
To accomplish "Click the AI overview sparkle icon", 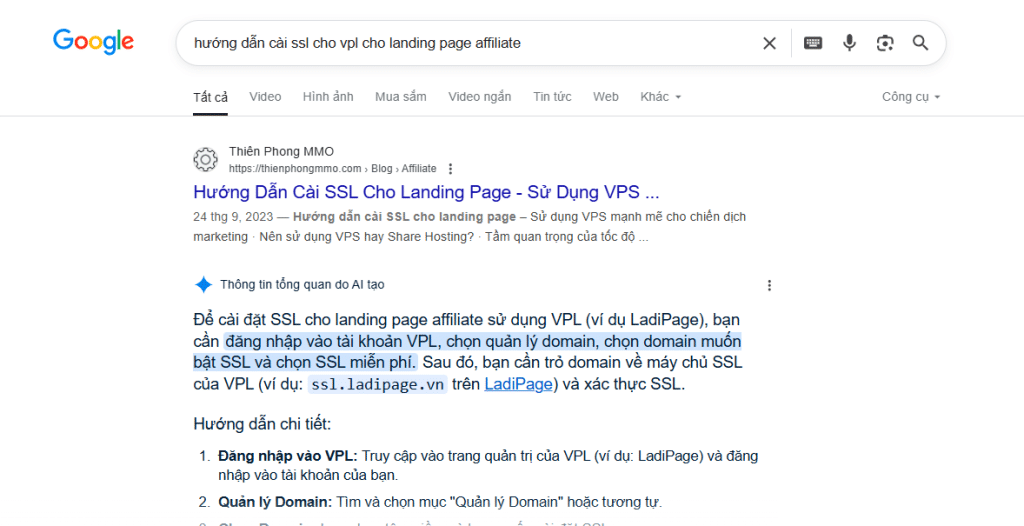I will coord(203,285).
